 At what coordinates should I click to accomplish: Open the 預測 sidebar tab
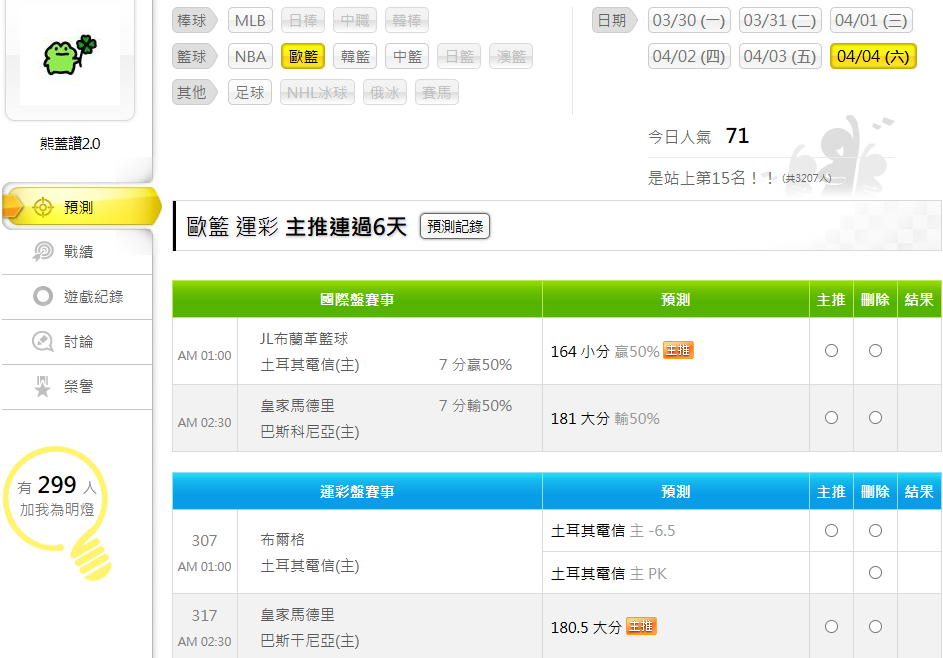(81, 208)
